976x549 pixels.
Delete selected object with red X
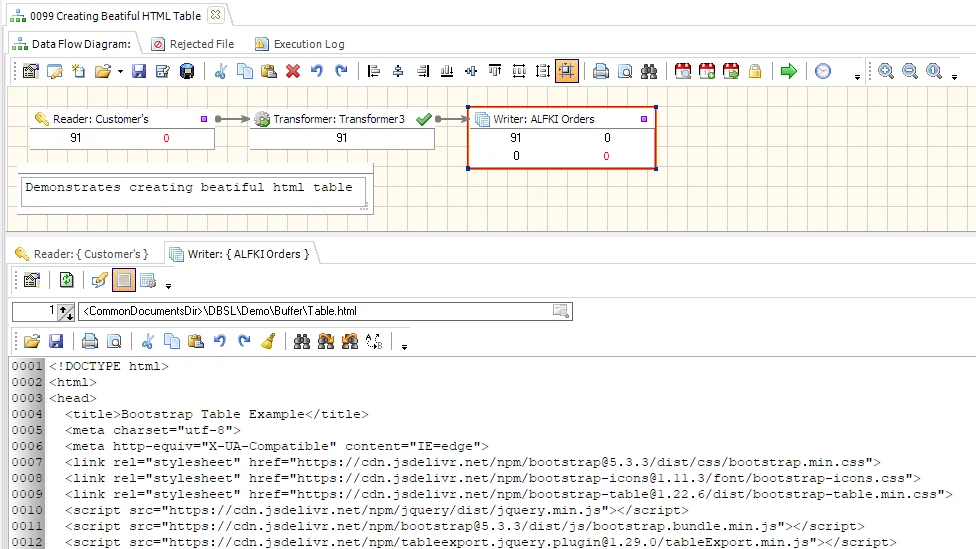(x=293, y=71)
